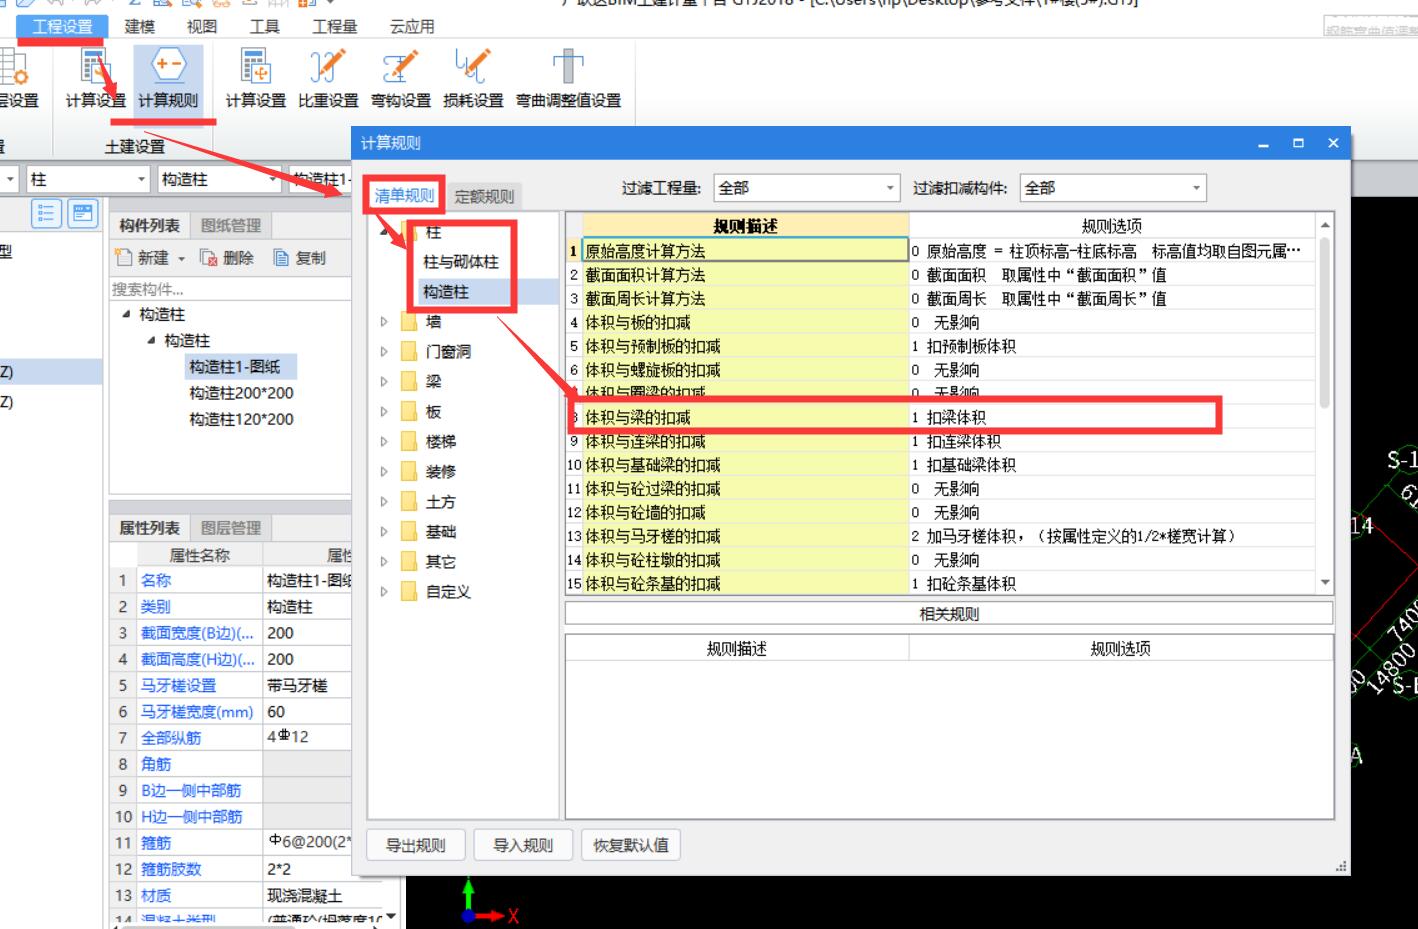
Task: Open 云应用 ribbon tab
Action: coord(412,27)
